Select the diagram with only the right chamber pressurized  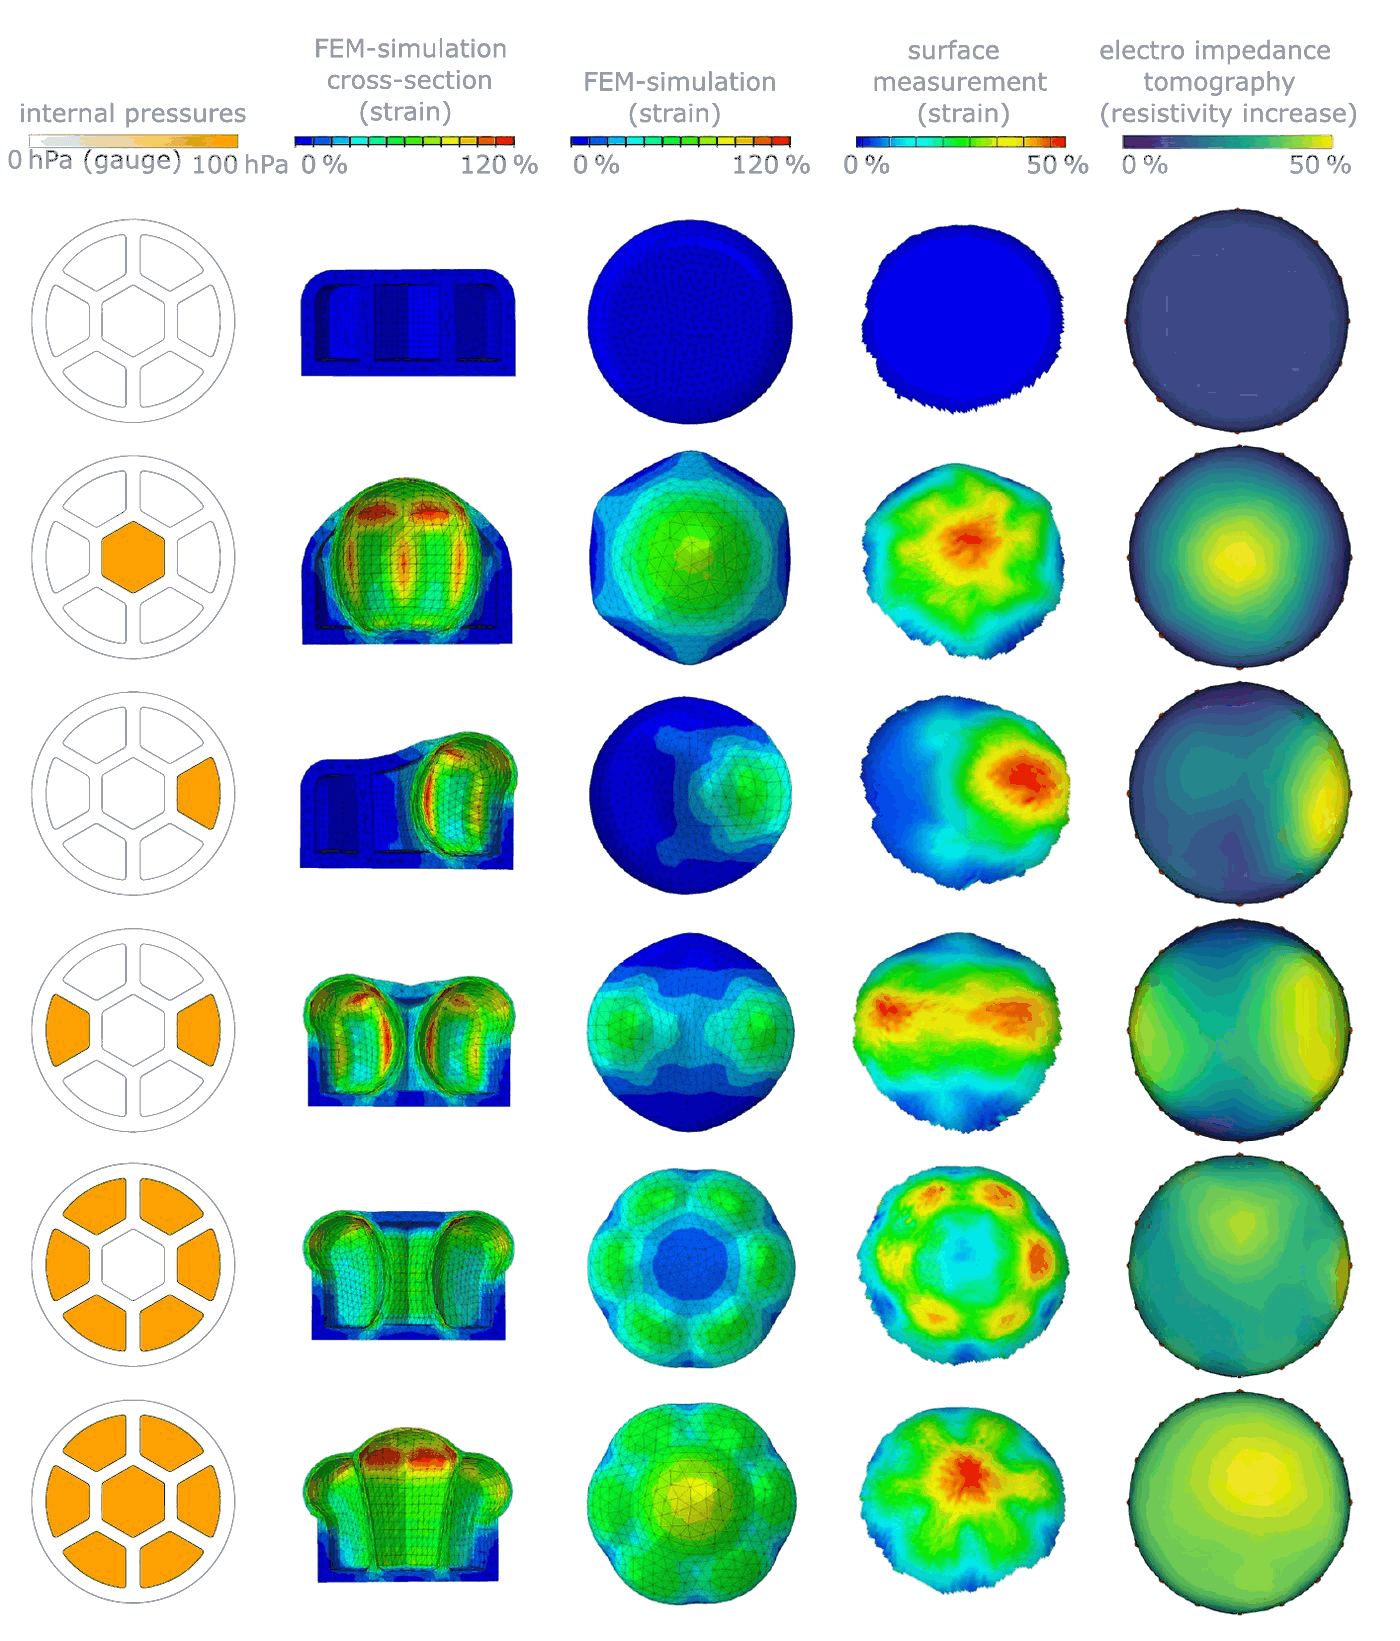133,793
